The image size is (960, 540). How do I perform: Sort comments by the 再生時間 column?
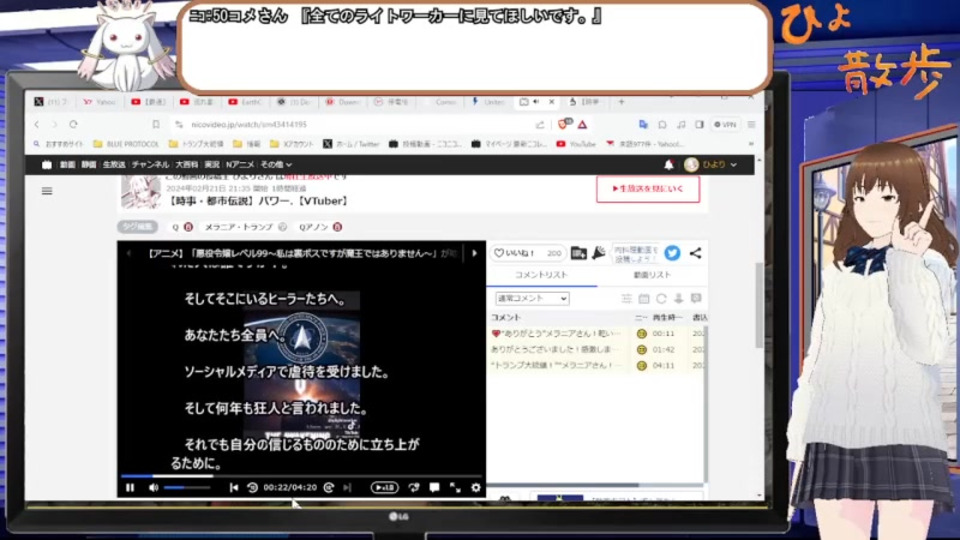(667, 318)
